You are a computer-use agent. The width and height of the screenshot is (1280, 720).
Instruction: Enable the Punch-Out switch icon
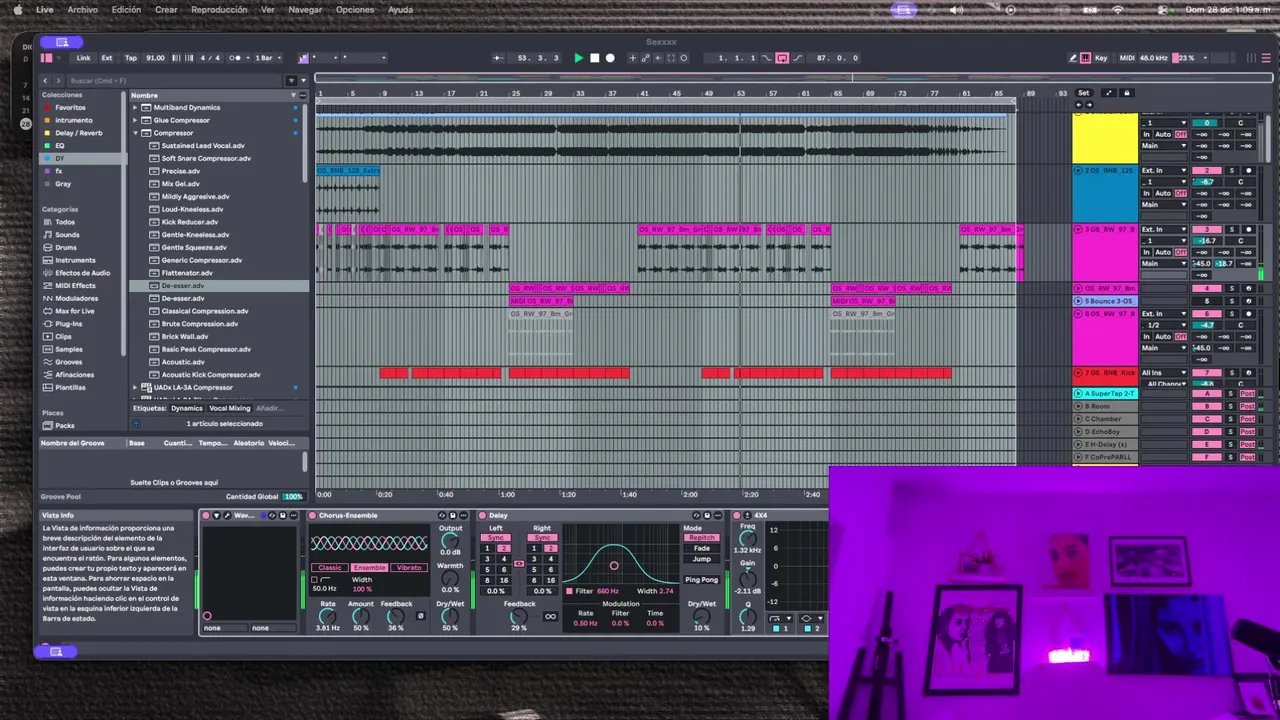[797, 58]
